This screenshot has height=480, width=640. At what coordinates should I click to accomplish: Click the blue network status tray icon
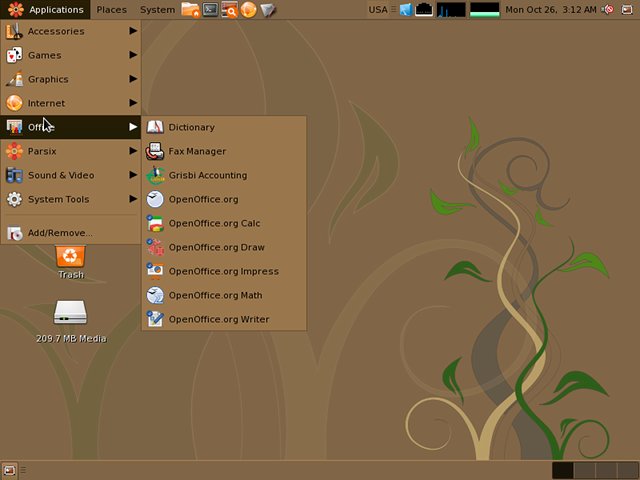pos(406,9)
